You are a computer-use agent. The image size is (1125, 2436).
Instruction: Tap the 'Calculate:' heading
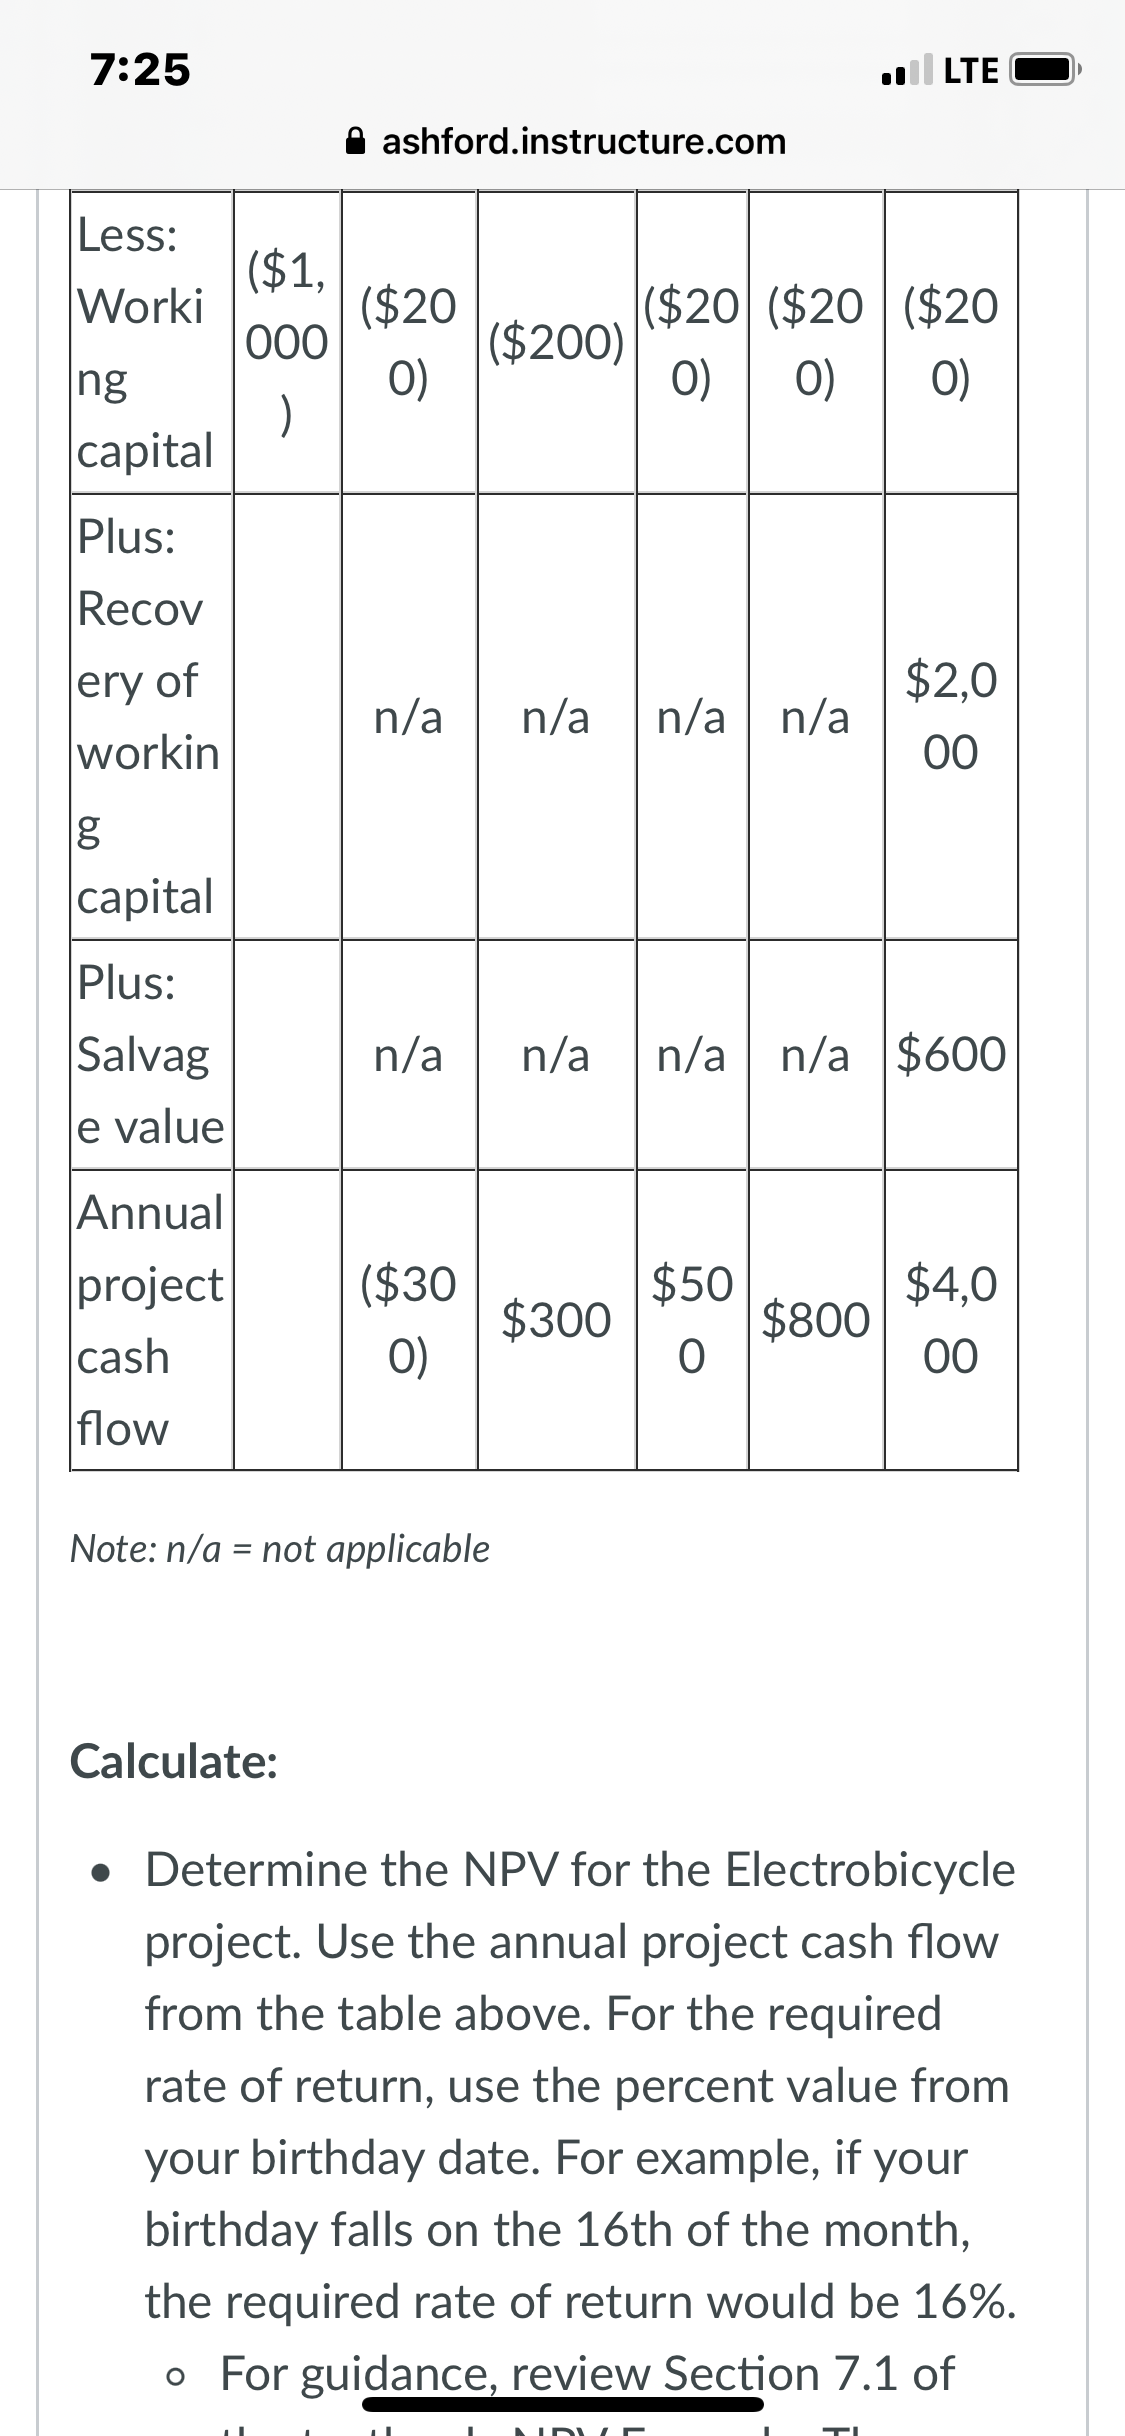174,1762
